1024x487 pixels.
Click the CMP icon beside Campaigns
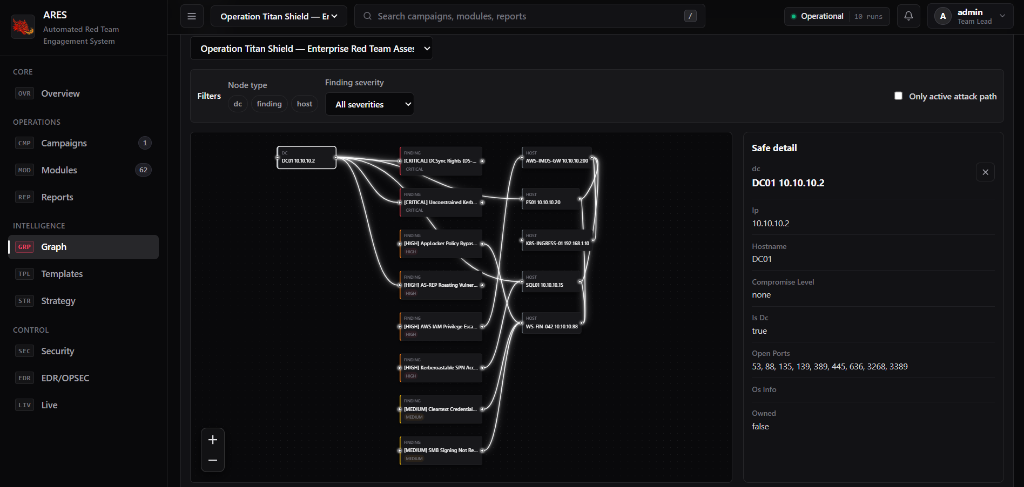(x=24, y=143)
